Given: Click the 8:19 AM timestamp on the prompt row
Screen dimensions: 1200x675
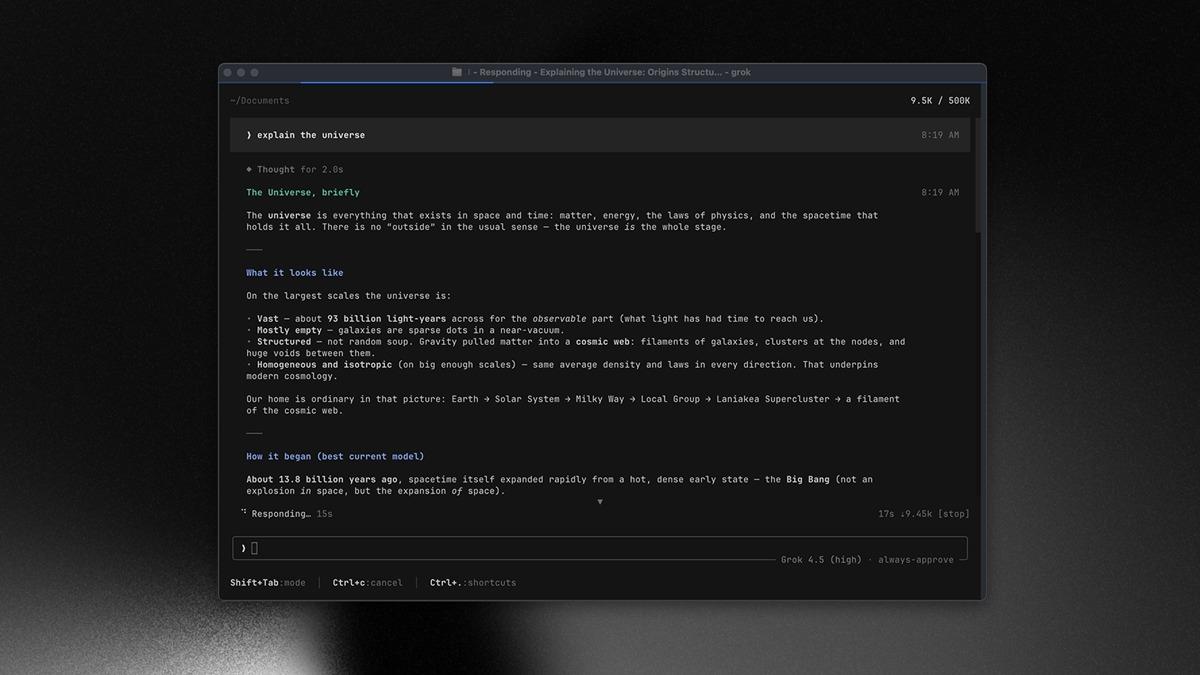Looking at the screenshot, I should pos(940,135).
